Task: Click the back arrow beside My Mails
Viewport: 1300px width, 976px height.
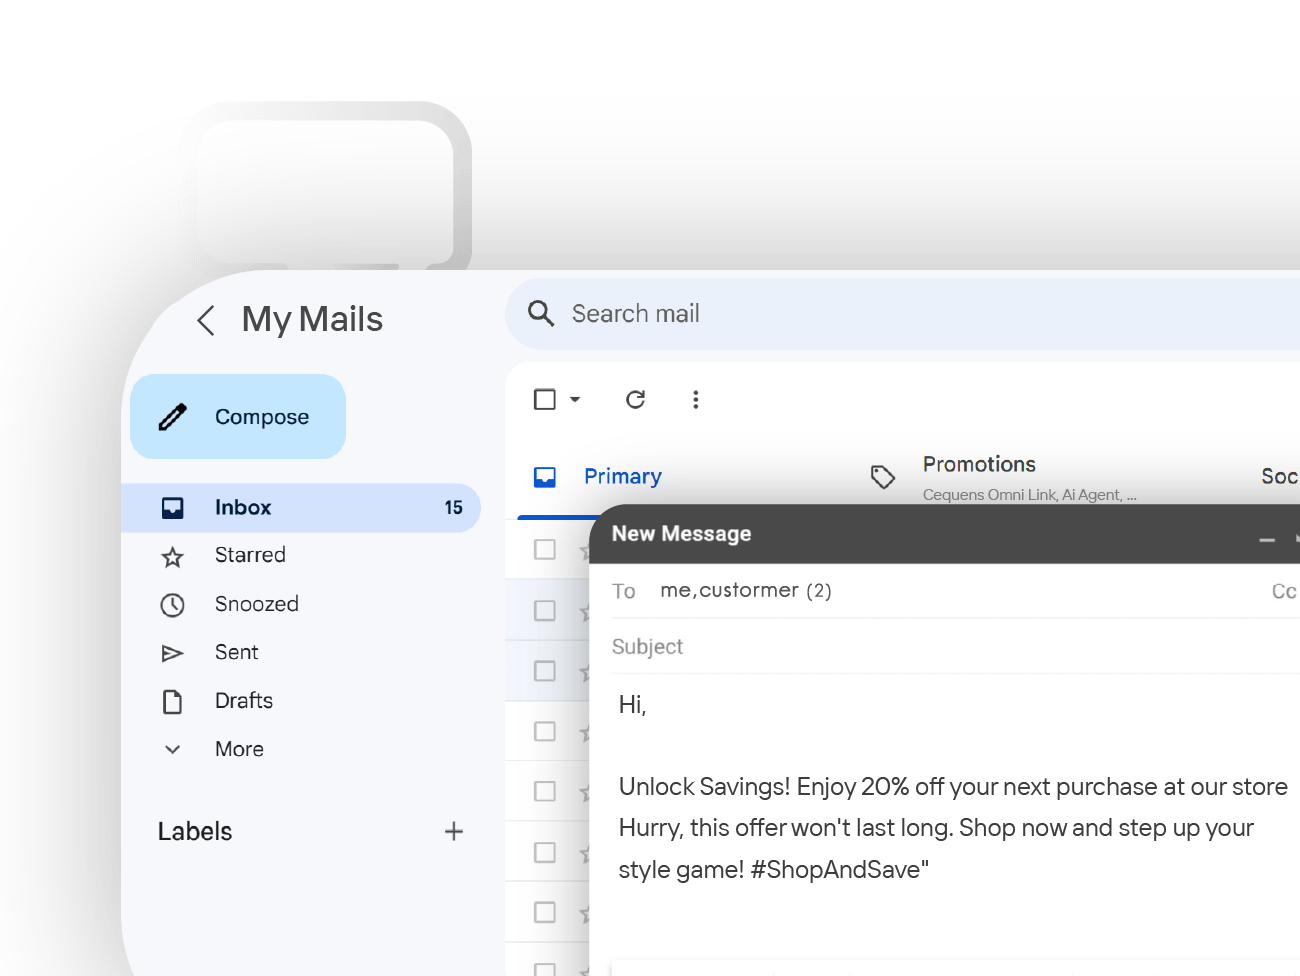Action: click(x=205, y=320)
